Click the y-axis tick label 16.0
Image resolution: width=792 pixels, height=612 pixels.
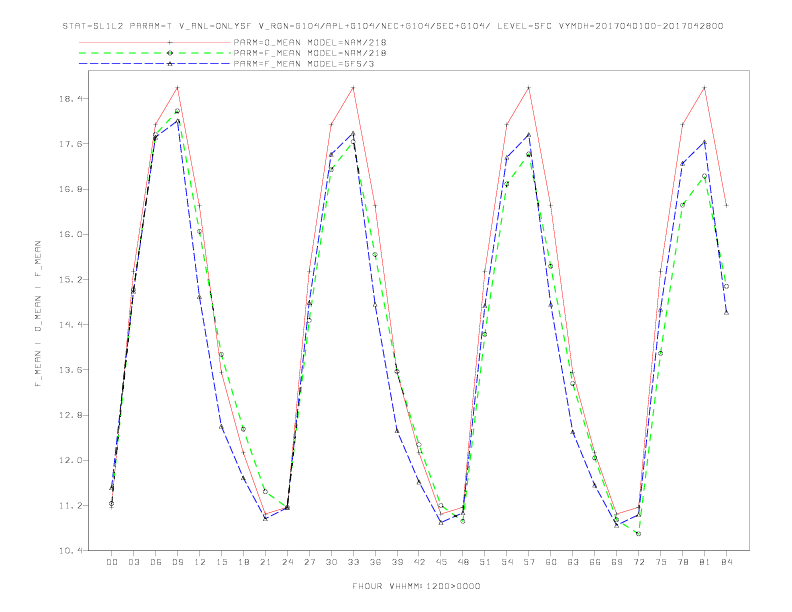(x=69, y=234)
